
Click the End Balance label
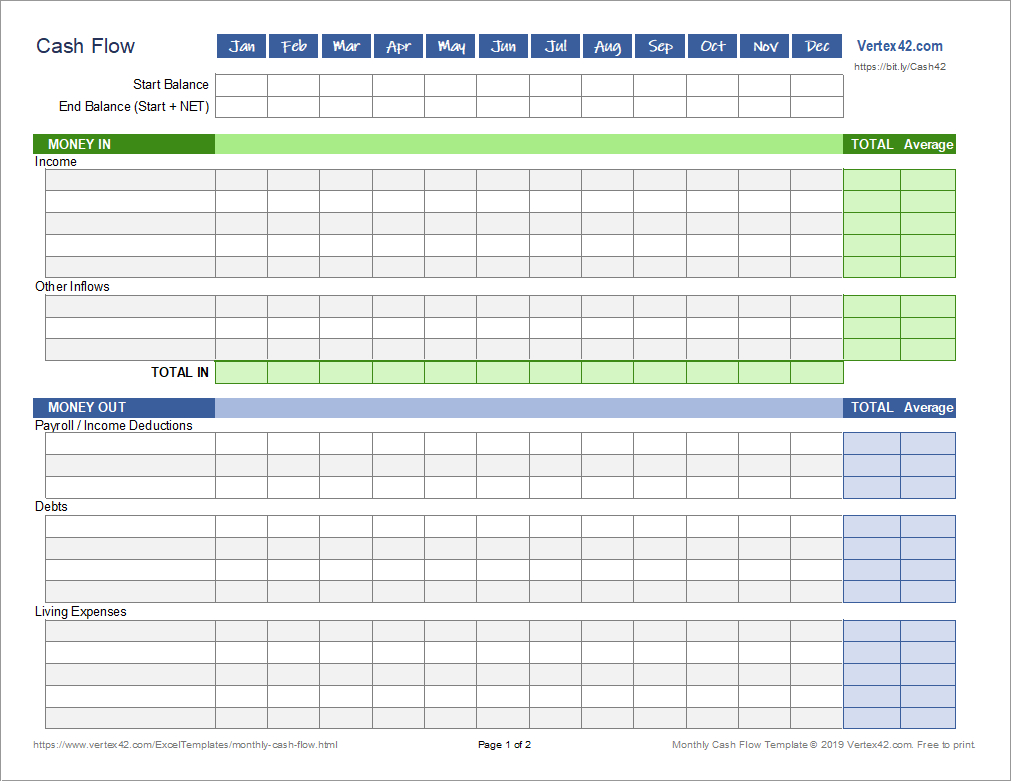[x=135, y=106]
